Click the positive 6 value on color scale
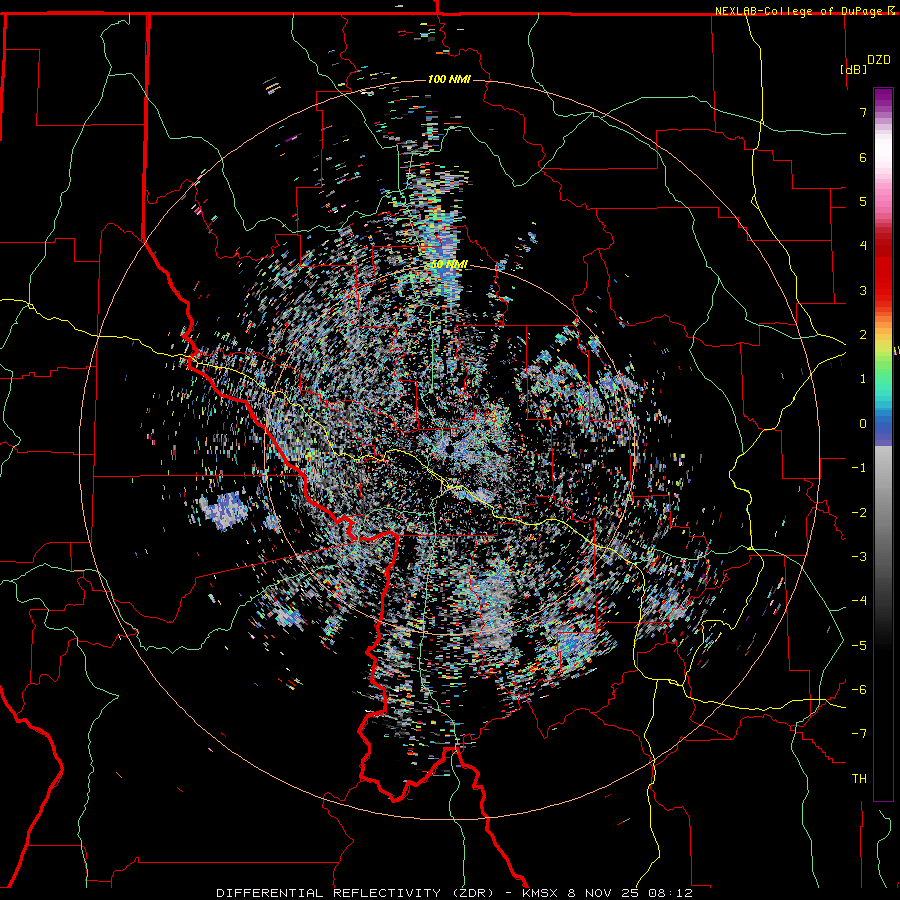This screenshot has height=900, width=900. point(863,157)
